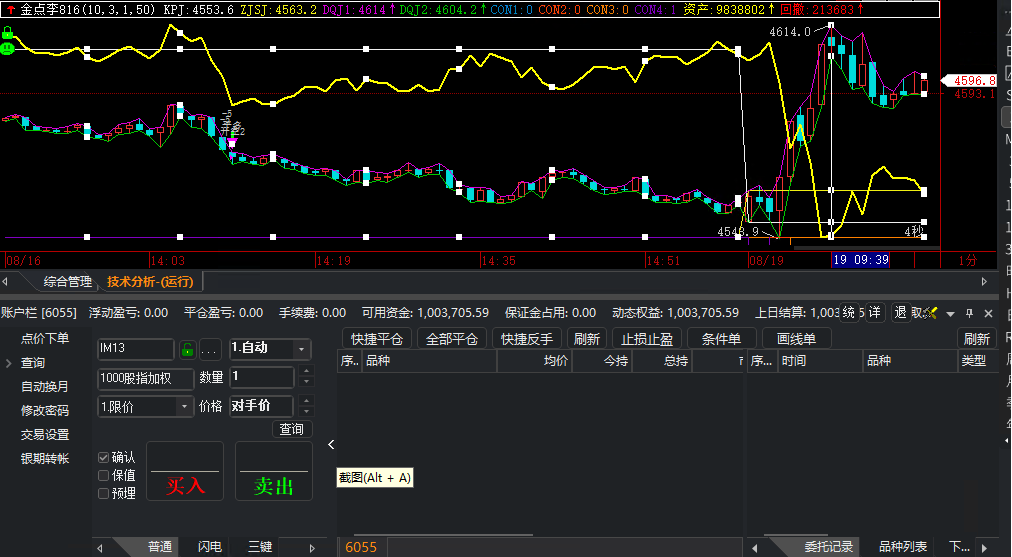Open account bar dropdown triangle menu
Screen dimensions: 1012x557
[950, 314]
